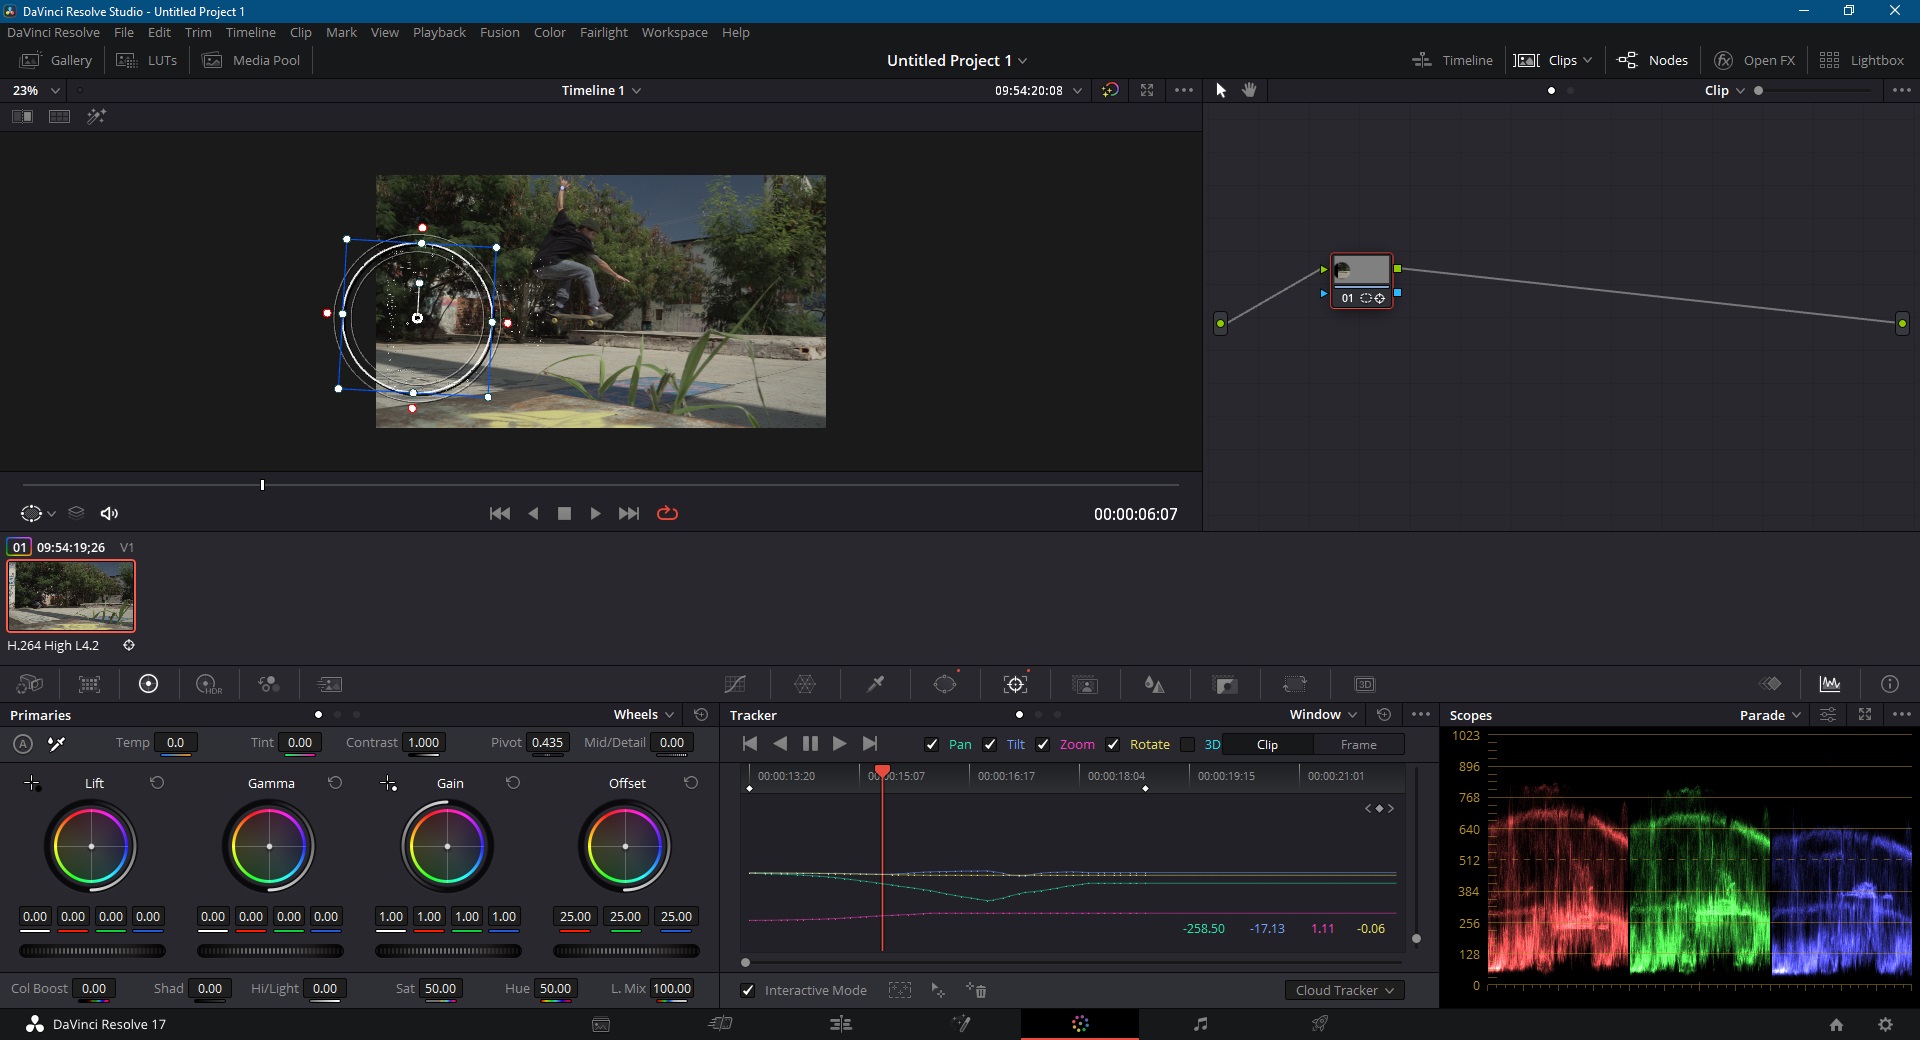Click the Timeline panel button
Screen dimensions: 1920x1040
pos(1452,60)
